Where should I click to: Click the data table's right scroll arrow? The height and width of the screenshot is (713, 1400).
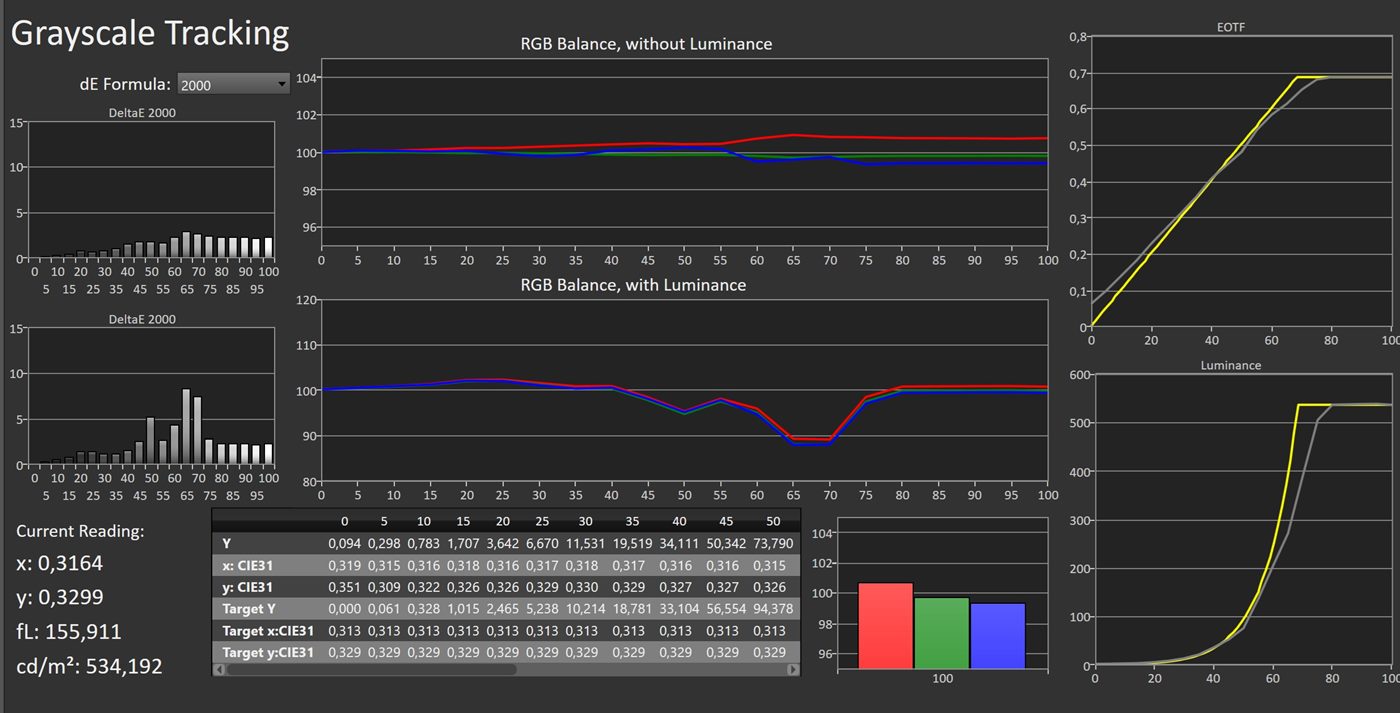[x=793, y=669]
